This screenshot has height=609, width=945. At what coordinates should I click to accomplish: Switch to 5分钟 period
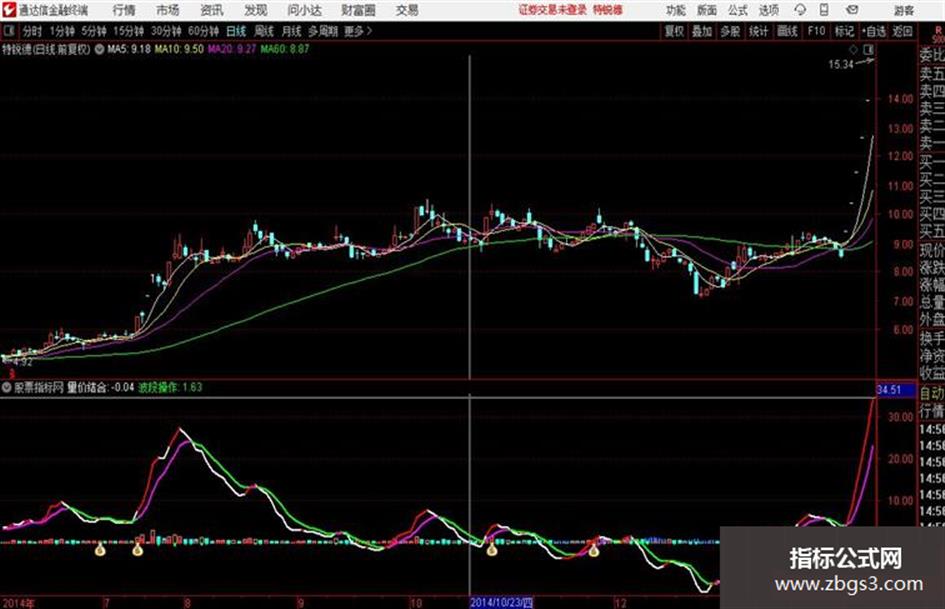click(94, 31)
